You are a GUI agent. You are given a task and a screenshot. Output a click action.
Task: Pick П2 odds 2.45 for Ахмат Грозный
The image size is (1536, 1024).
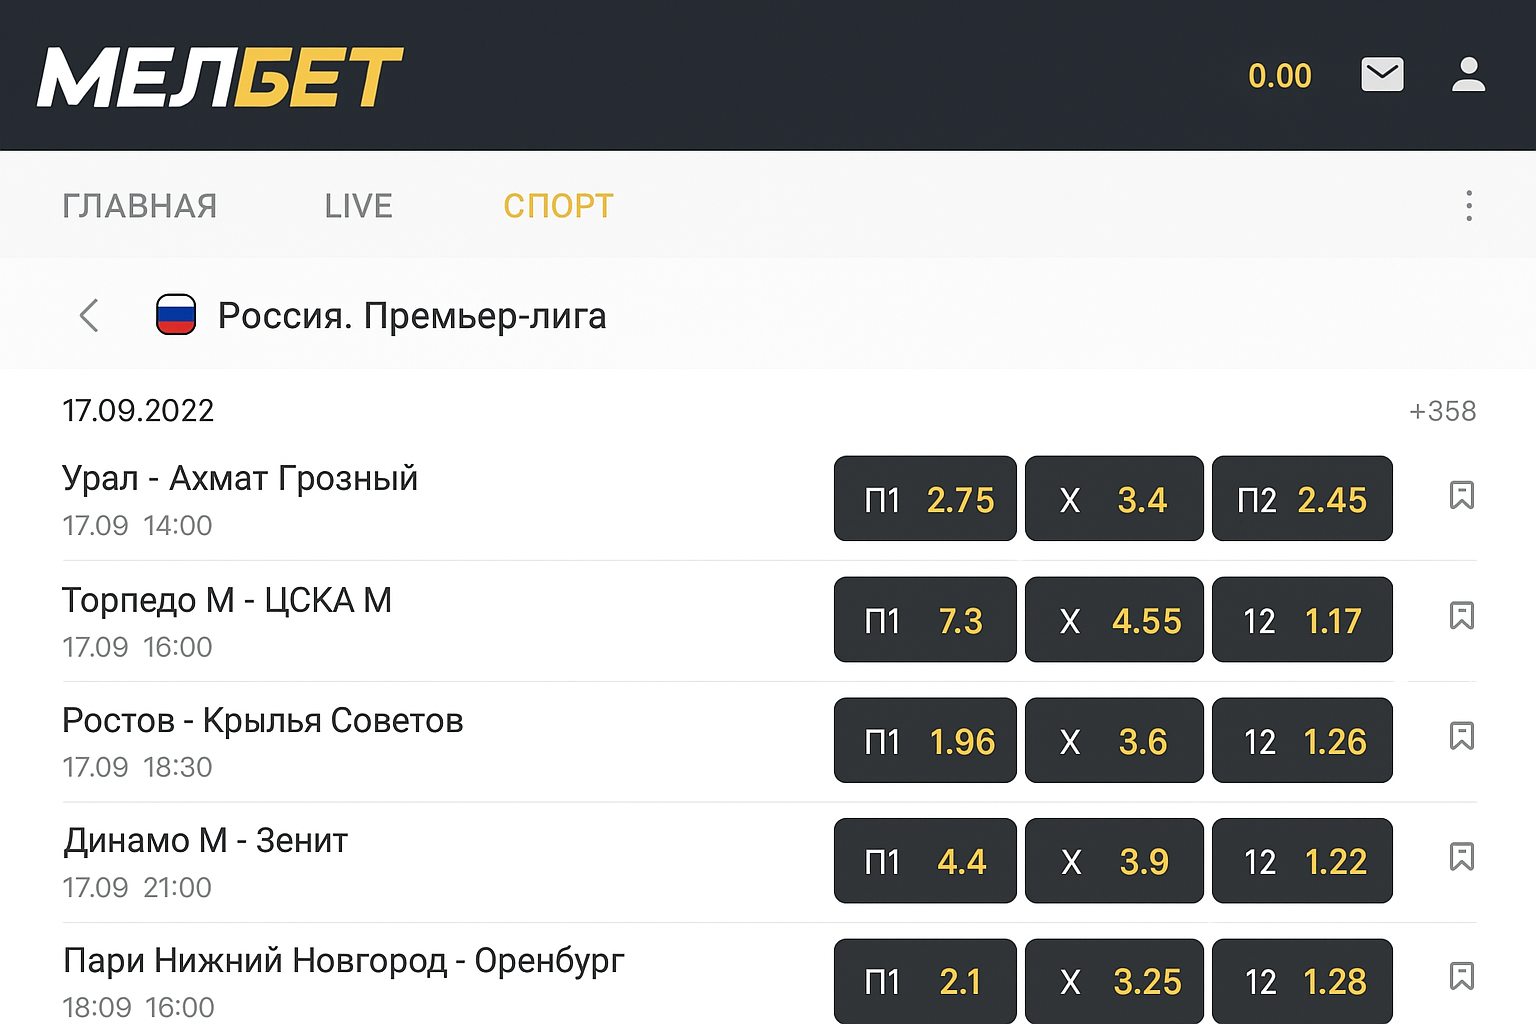coord(1302,499)
